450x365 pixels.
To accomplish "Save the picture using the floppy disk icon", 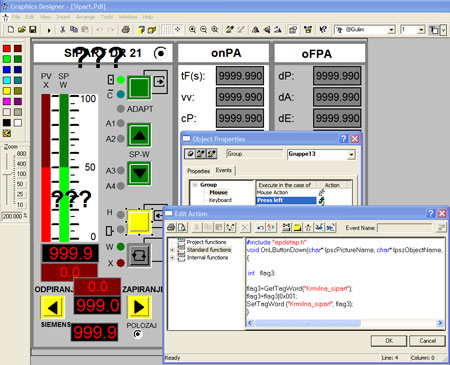I will coord(33,30).
